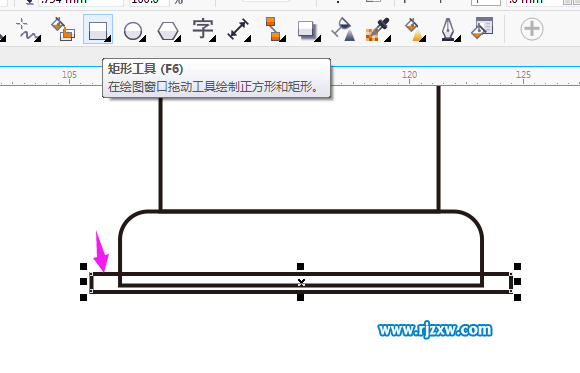
Task: Click the left vertical line of drawing
Action: pos(161,154)
